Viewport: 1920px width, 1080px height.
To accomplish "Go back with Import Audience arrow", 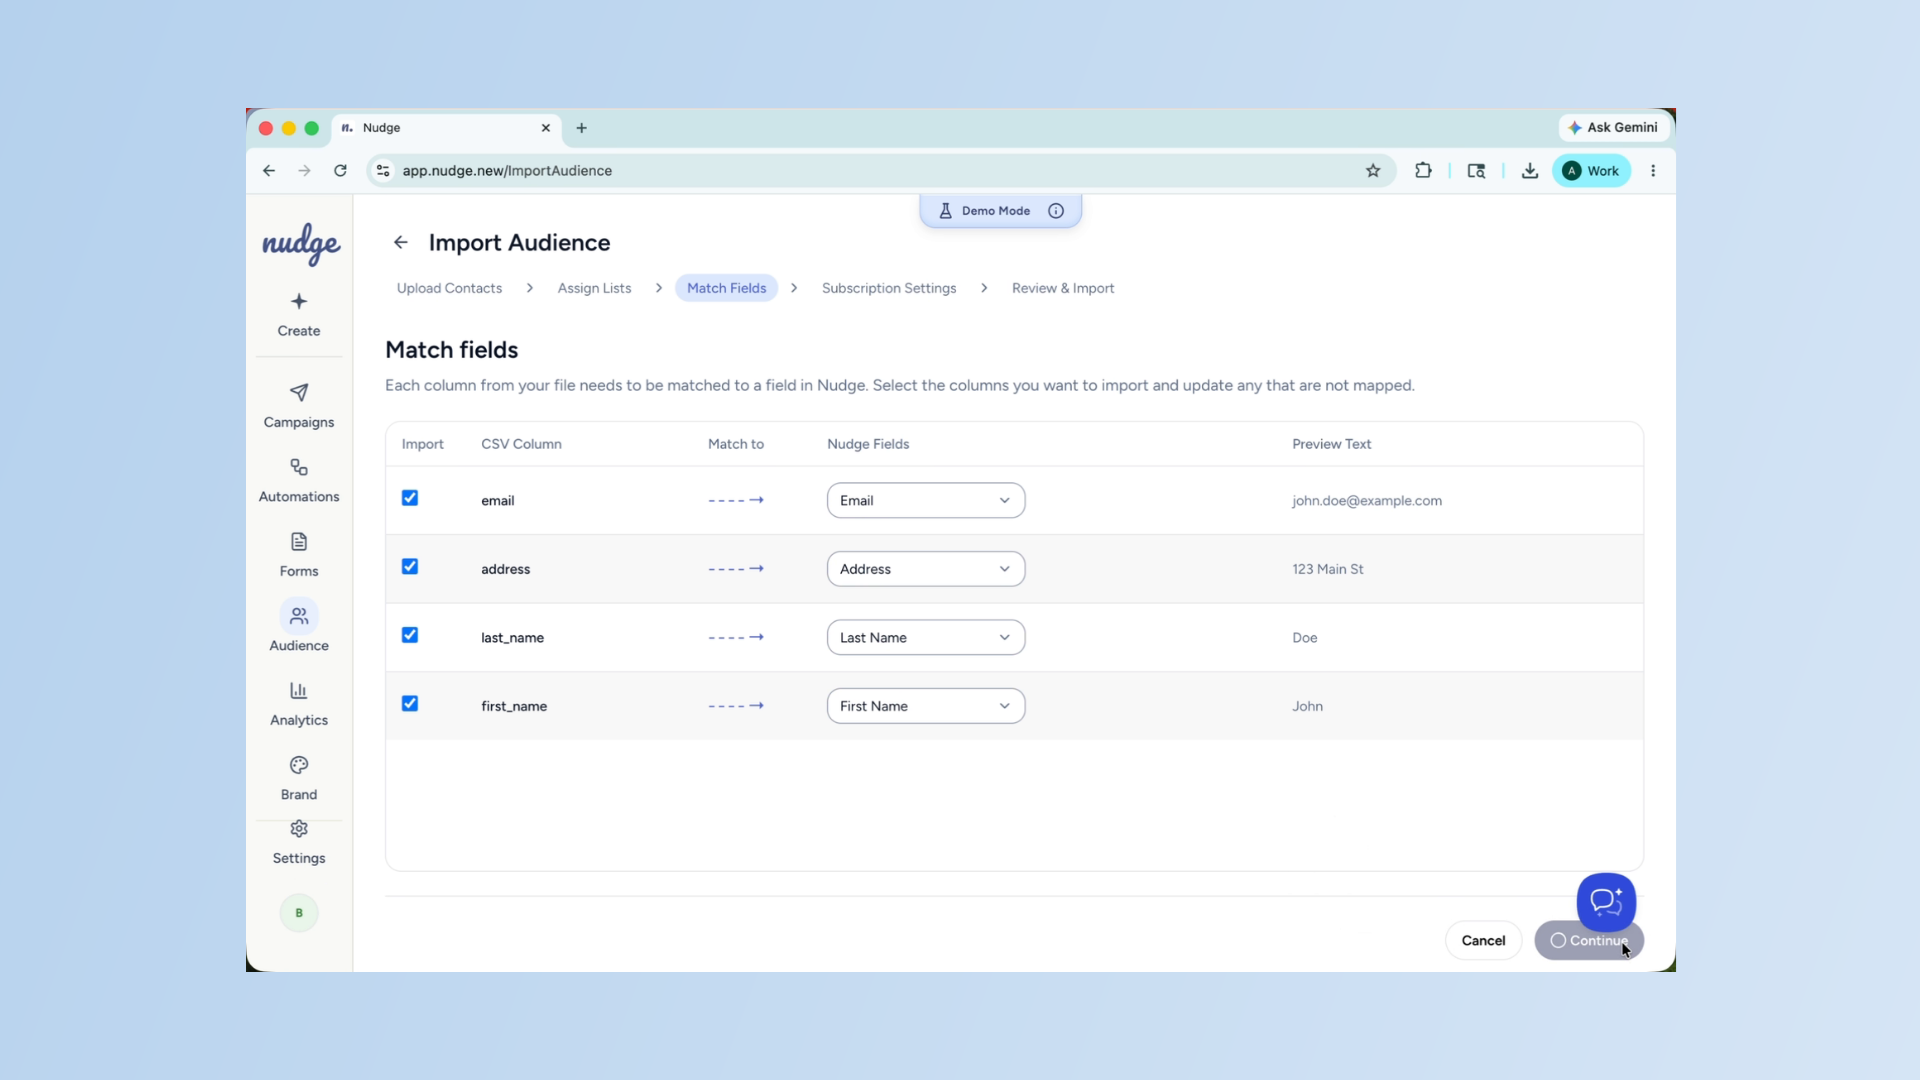I will click(x=401, y=242).
